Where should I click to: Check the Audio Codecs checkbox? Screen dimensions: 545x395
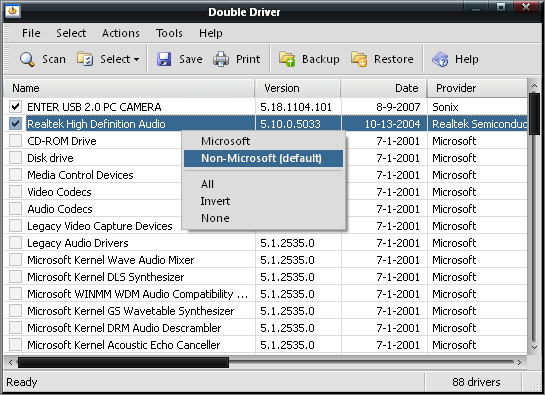(15, 209)
